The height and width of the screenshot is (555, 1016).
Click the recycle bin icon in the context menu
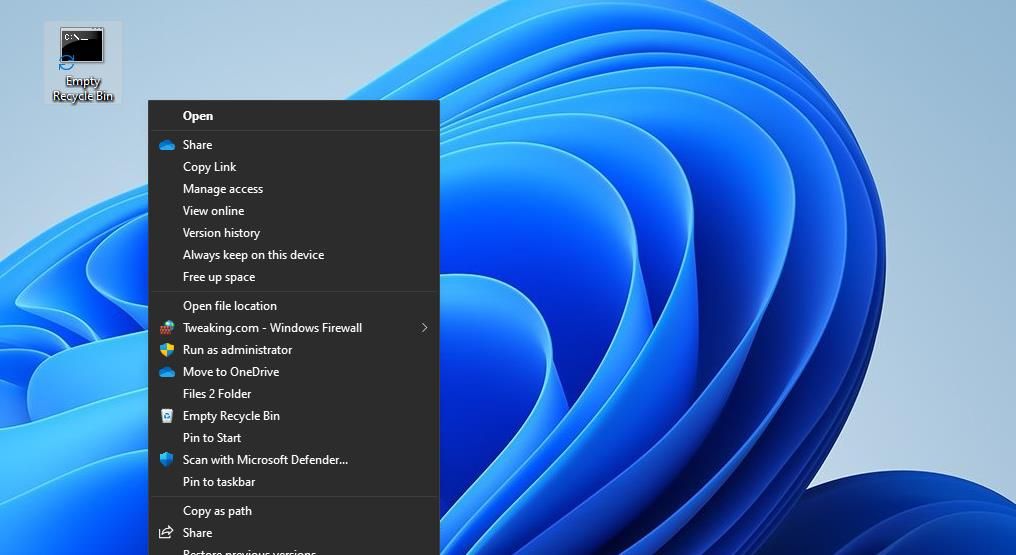167,416
